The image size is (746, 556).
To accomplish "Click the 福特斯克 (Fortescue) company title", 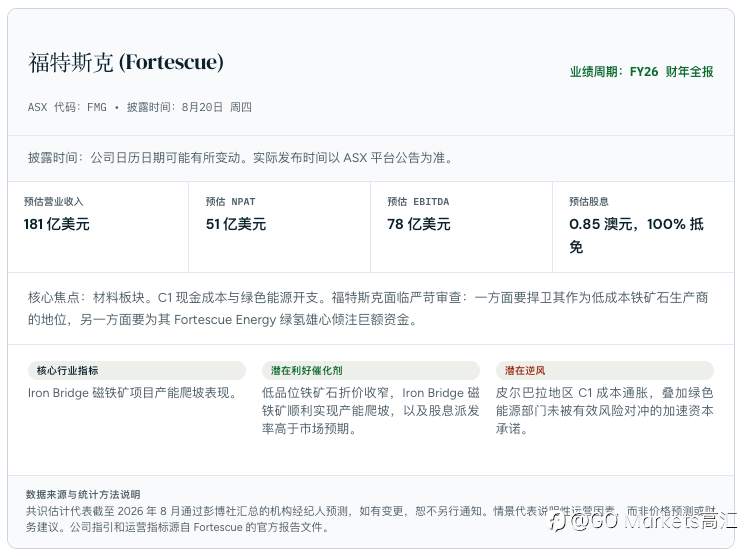I will 126,62.
